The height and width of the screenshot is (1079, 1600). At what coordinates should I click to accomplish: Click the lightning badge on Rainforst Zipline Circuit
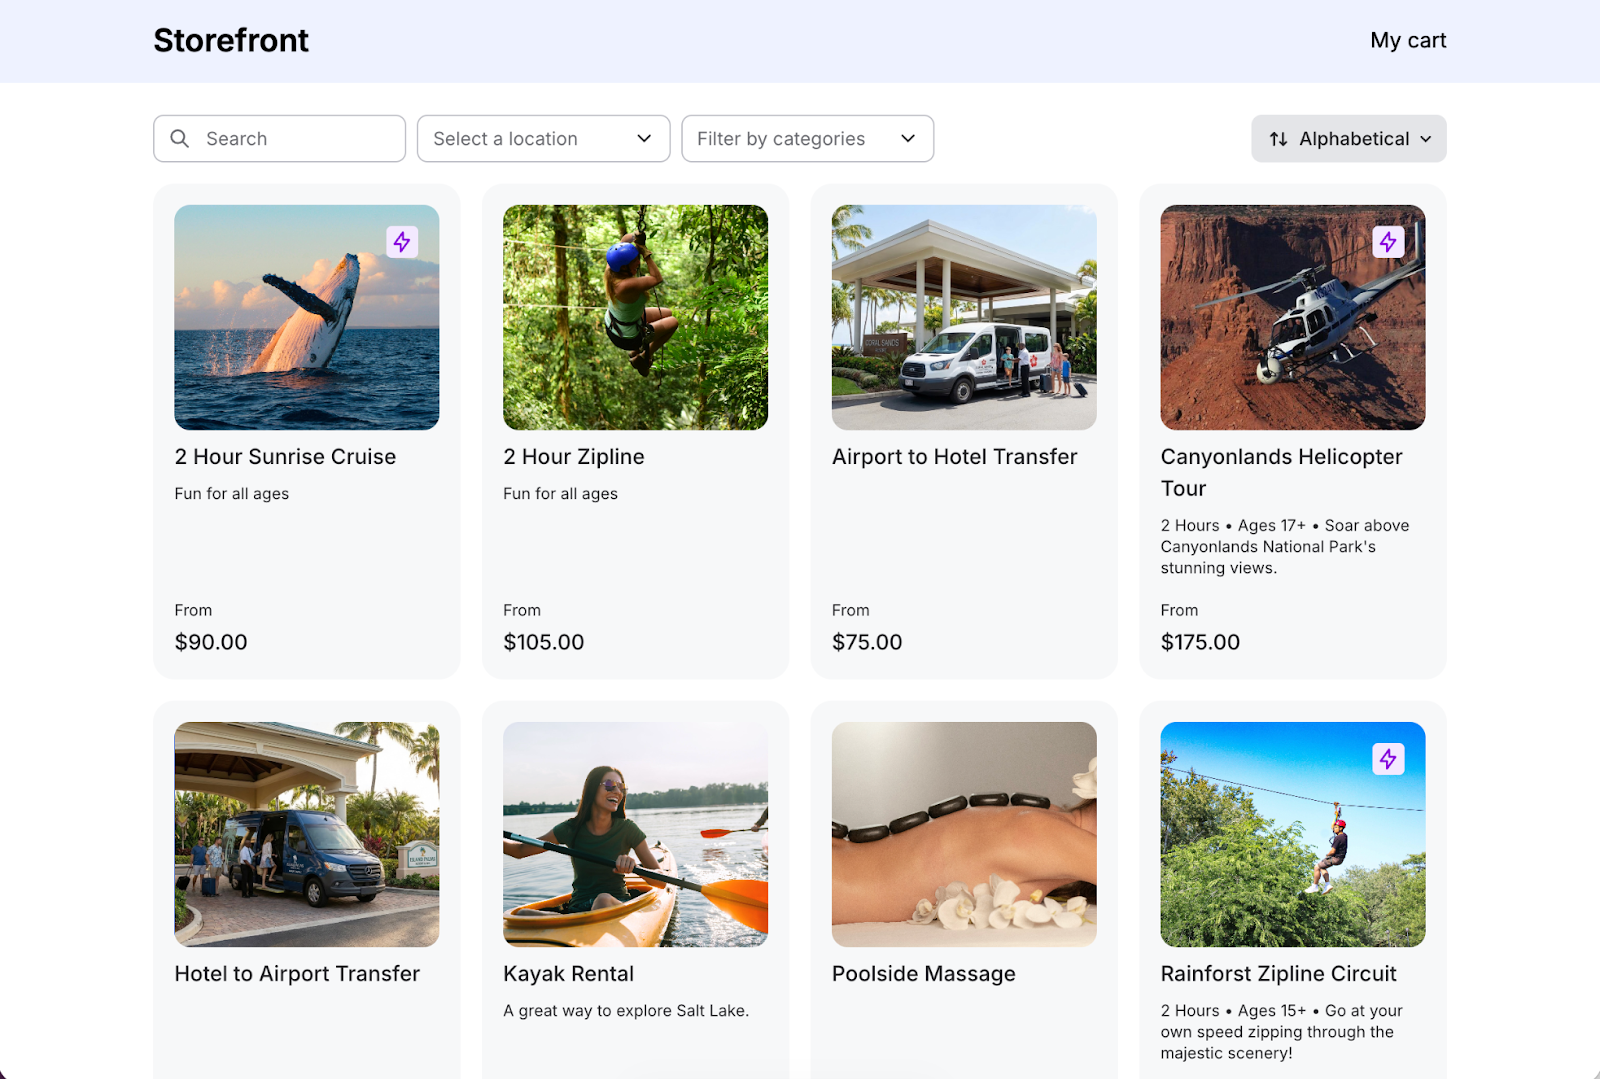pos(1388,759)
